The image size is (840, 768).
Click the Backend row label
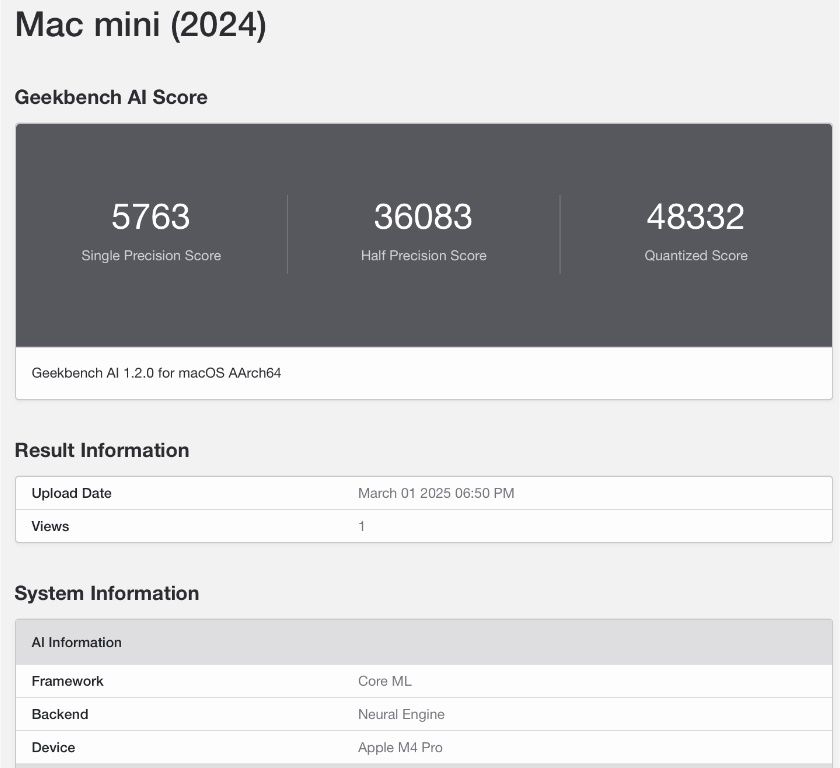pyautogui.click(x=60, y=714)
